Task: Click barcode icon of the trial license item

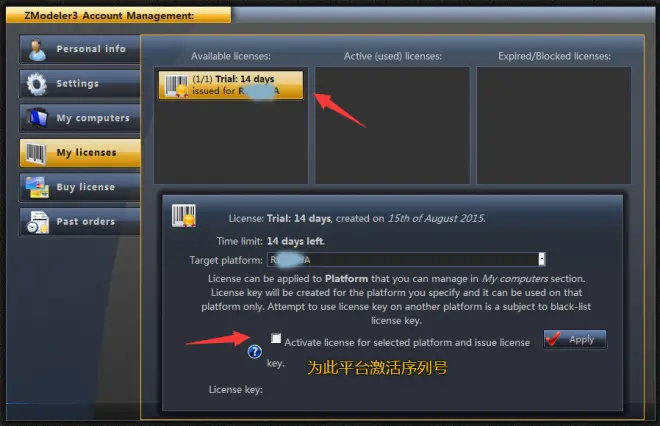Action: pyautogui.click(x=176, y=86)
